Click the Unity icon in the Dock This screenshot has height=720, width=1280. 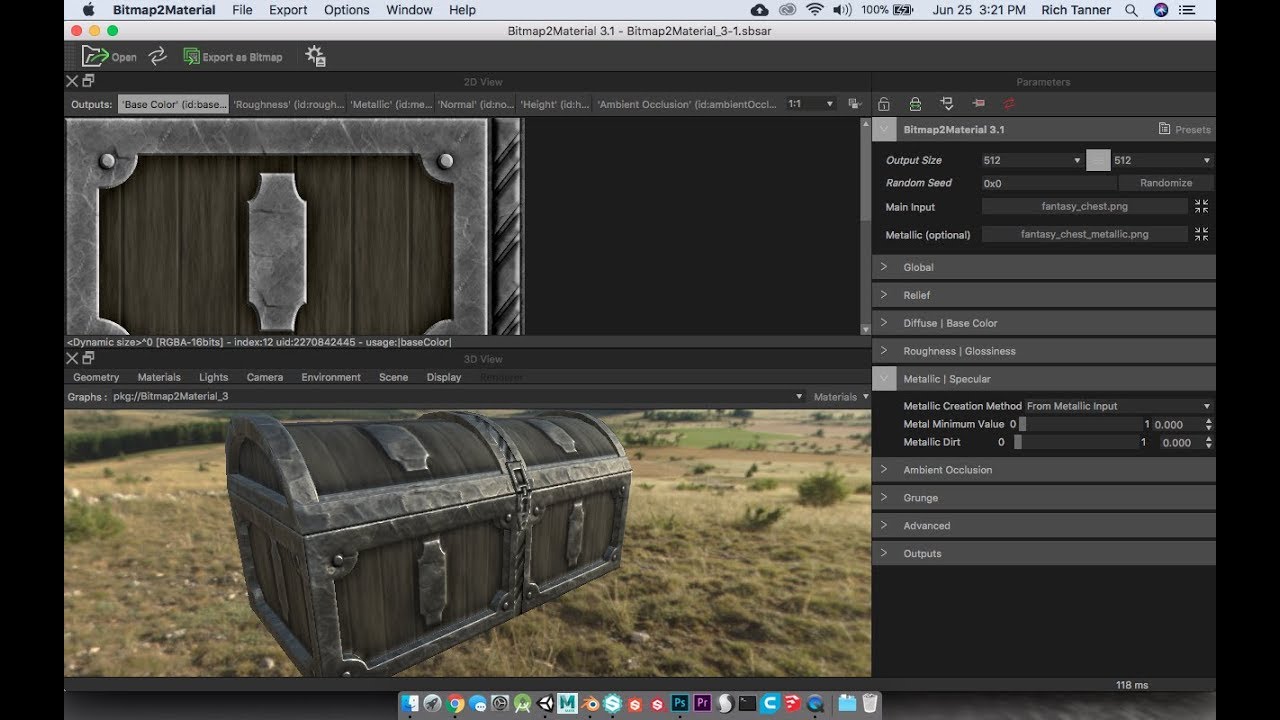coord(545,703)
